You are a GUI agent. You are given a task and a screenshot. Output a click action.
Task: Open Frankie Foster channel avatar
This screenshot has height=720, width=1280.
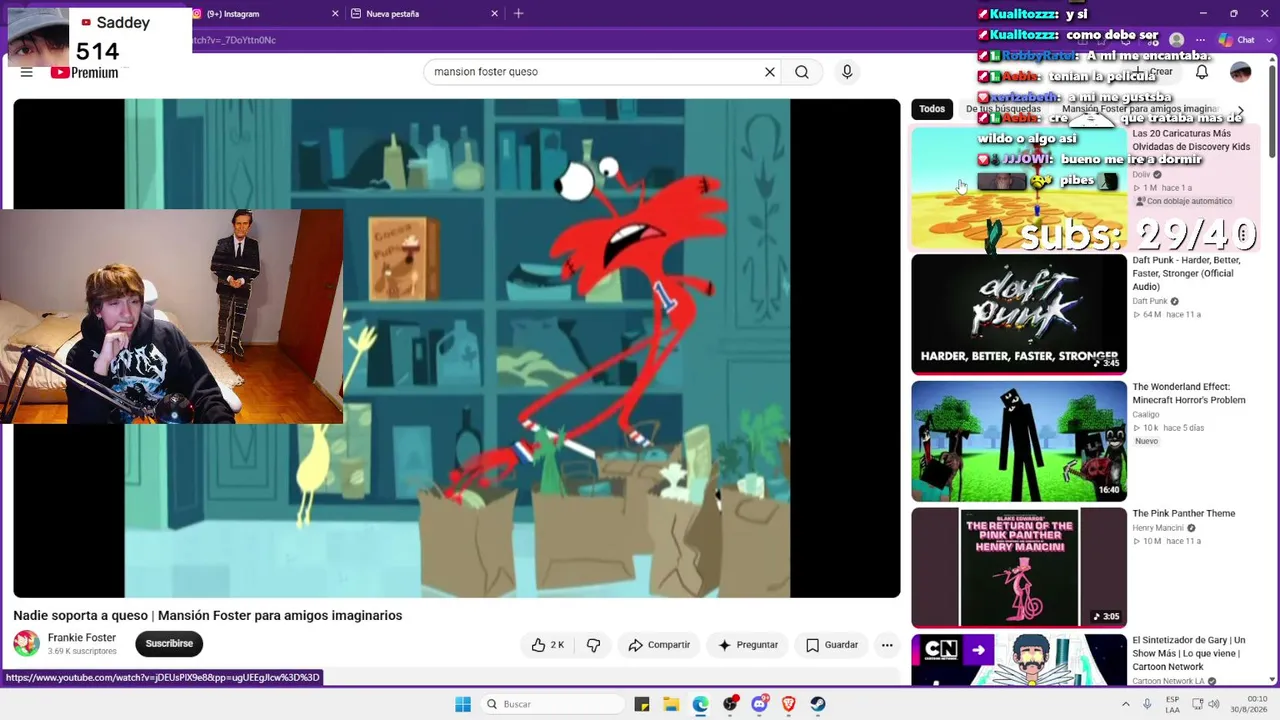point(27,644)
